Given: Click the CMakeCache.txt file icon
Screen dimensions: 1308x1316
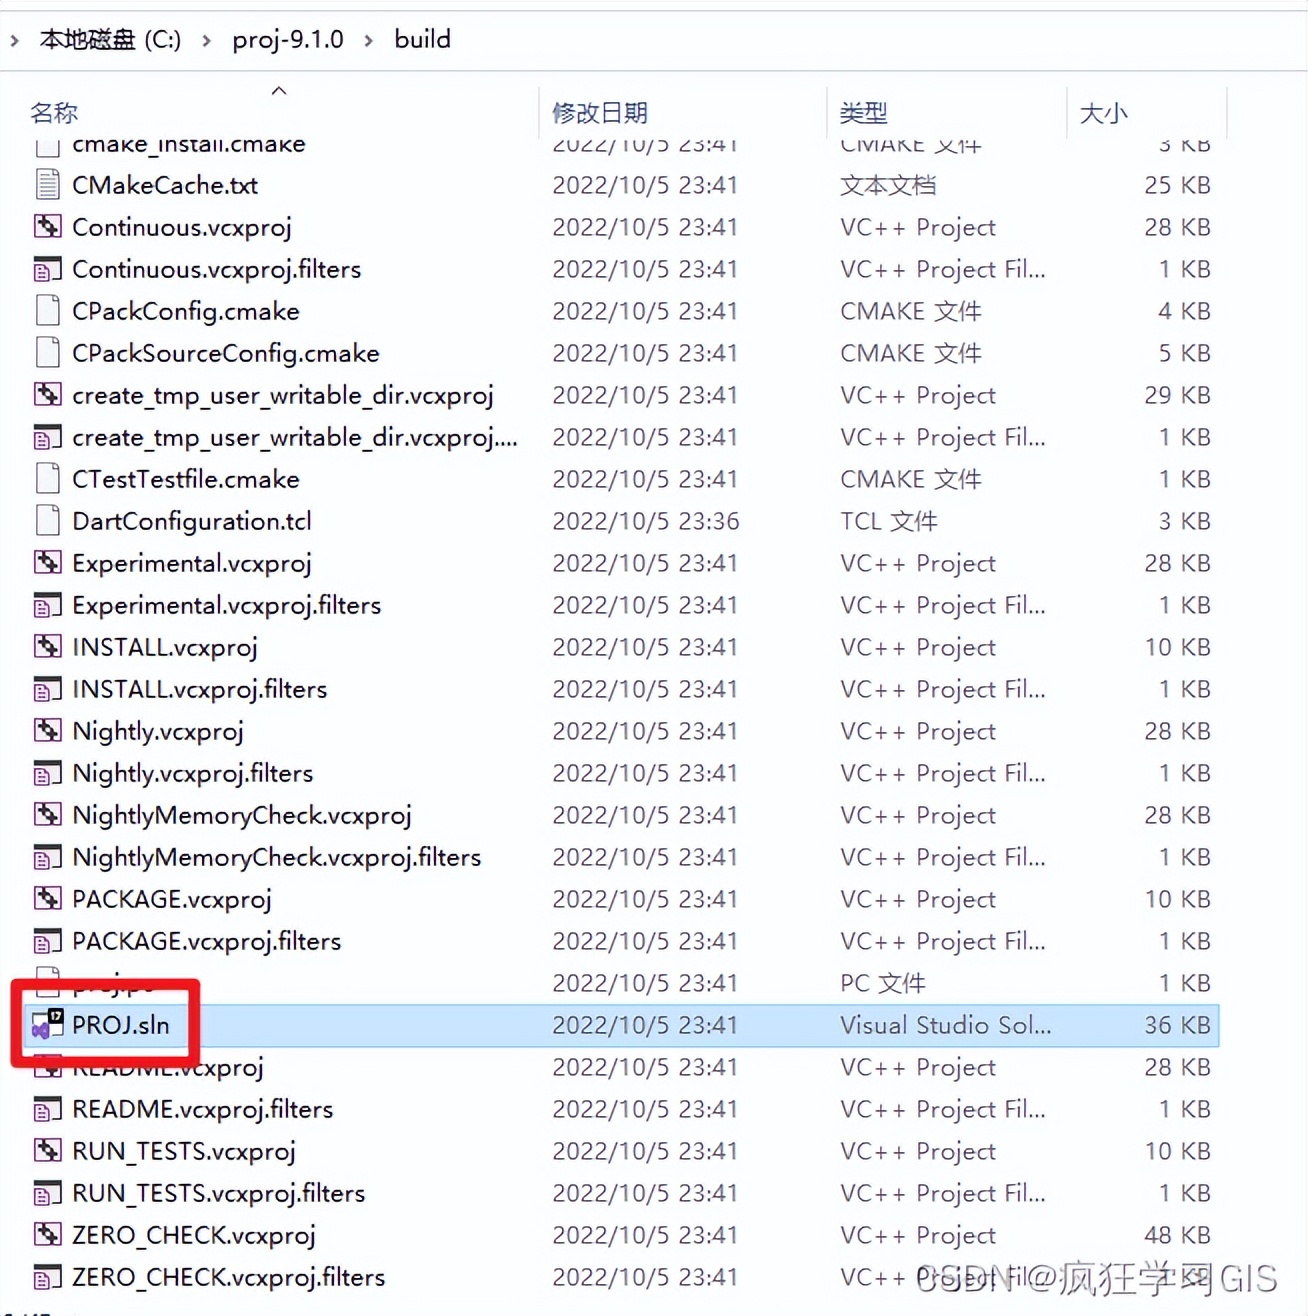Looking at the screenshot, I should [x=47, y=185].
